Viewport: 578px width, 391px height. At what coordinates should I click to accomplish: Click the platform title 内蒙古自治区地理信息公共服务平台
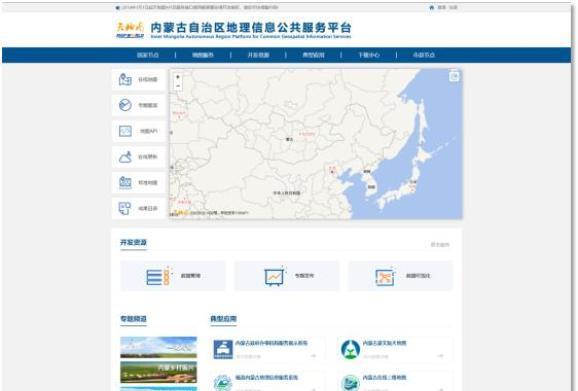(x=251, y=28)
